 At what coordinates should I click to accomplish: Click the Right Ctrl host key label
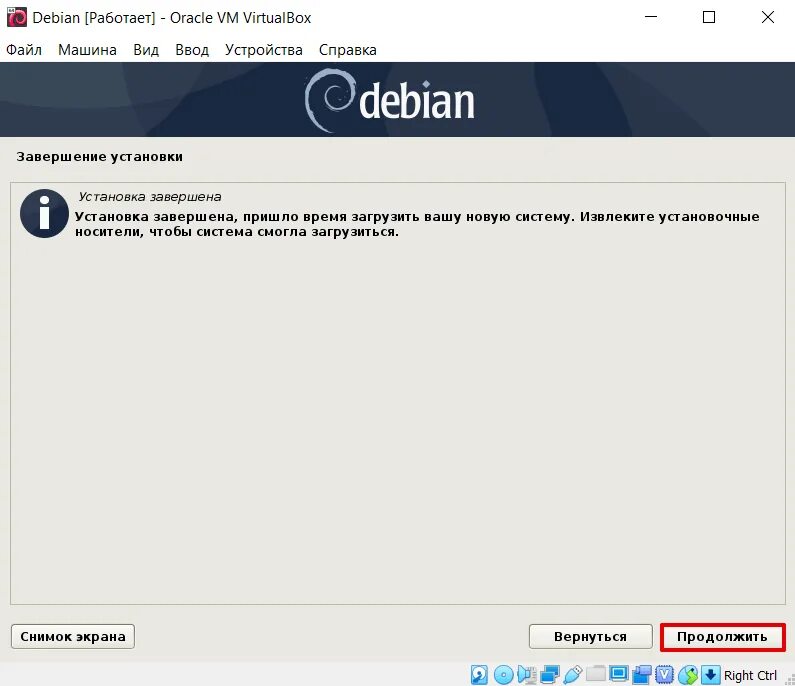[x=750, y=675]
